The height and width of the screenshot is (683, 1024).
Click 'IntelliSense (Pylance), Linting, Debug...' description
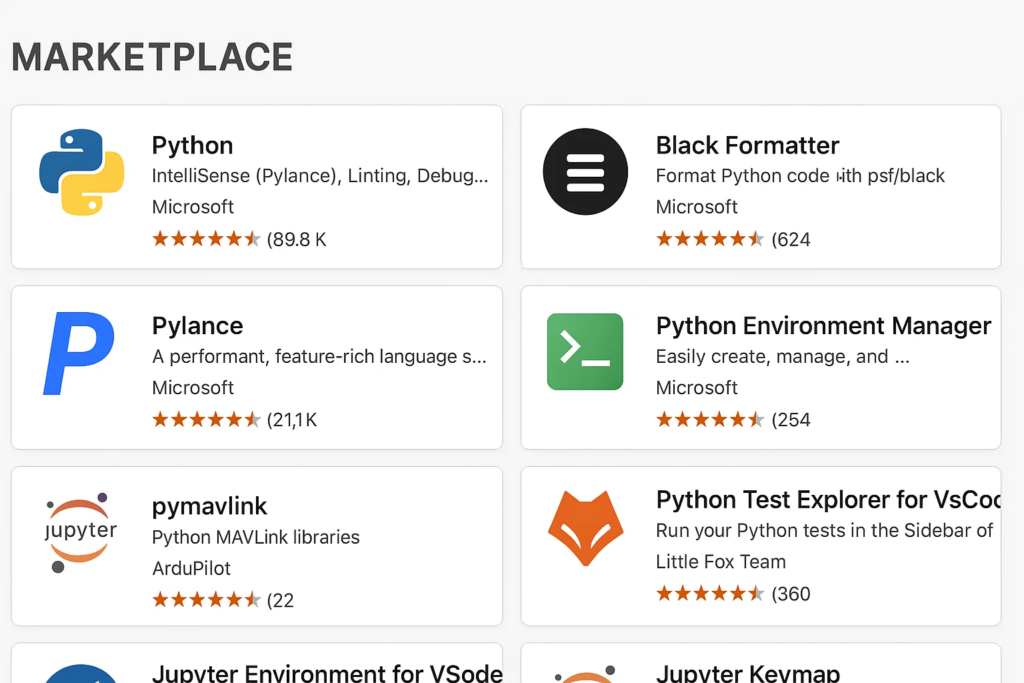click(x=320, y=176)
